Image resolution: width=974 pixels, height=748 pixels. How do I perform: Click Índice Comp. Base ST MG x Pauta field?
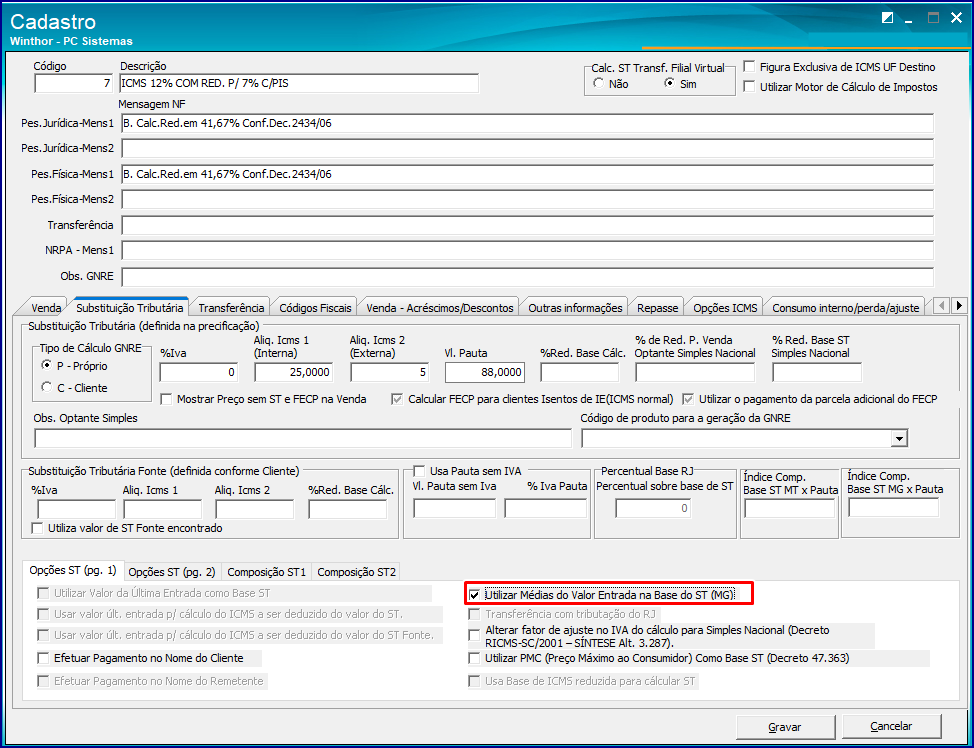tap(893, 508)
